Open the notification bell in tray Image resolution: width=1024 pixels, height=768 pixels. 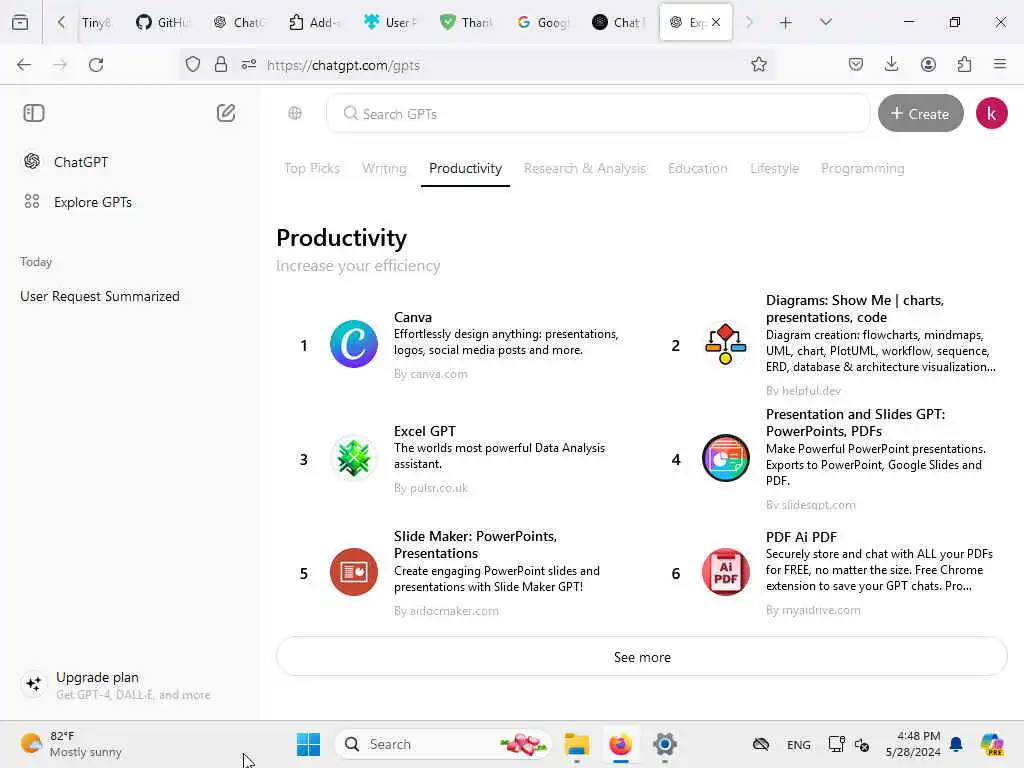pyautogui.click(x=956, y=744)
